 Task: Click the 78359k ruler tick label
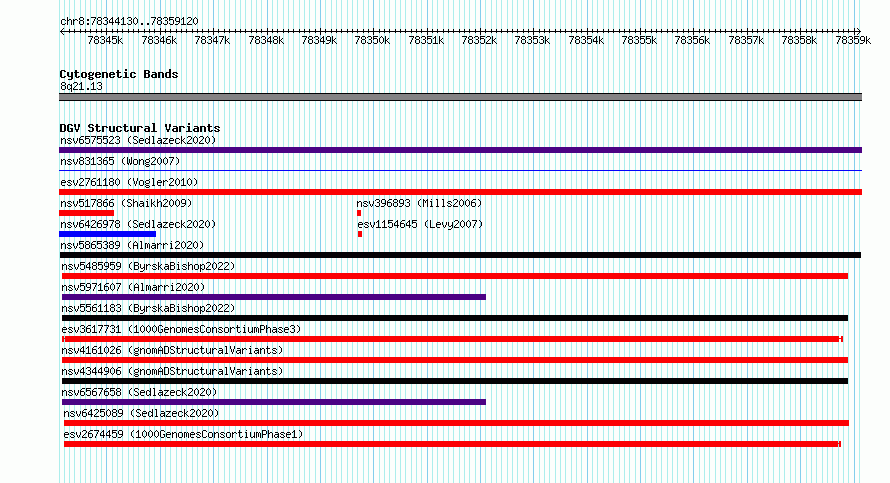(853, 40)
